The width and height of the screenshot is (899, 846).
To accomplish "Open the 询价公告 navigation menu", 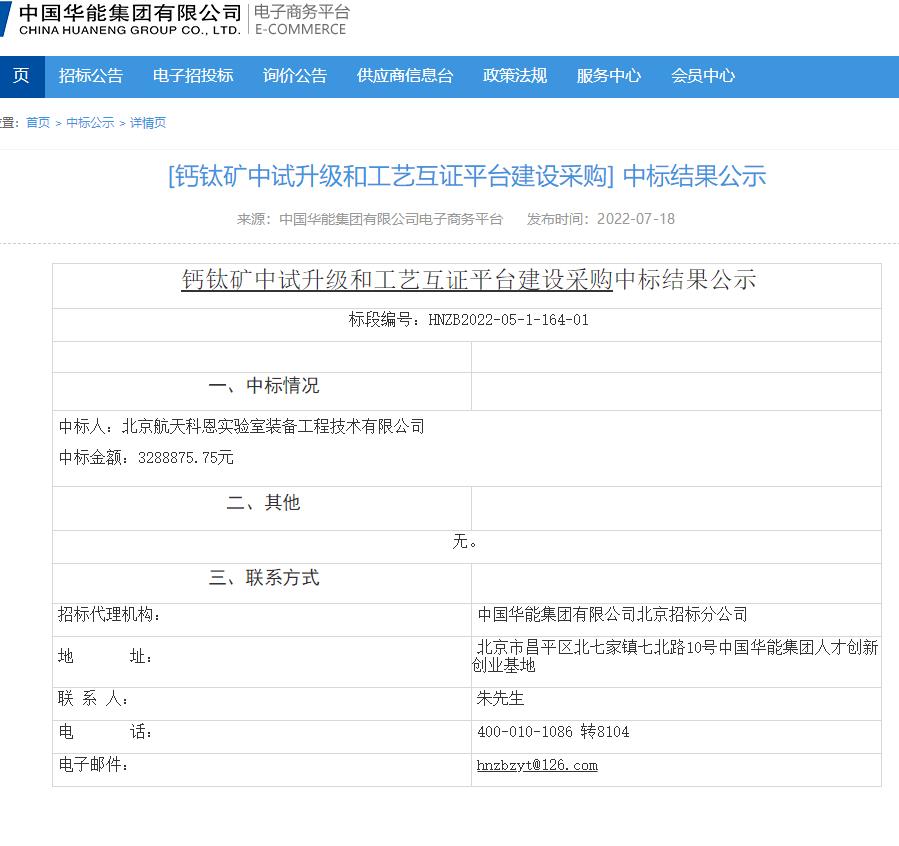I will (x=294, y=77).
